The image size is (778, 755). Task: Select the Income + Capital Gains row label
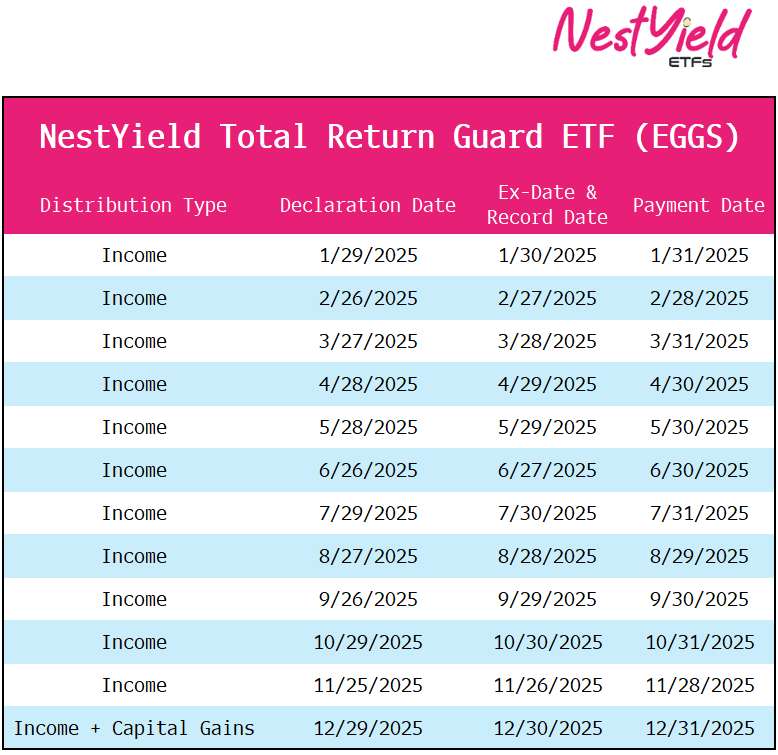[134, 728]
